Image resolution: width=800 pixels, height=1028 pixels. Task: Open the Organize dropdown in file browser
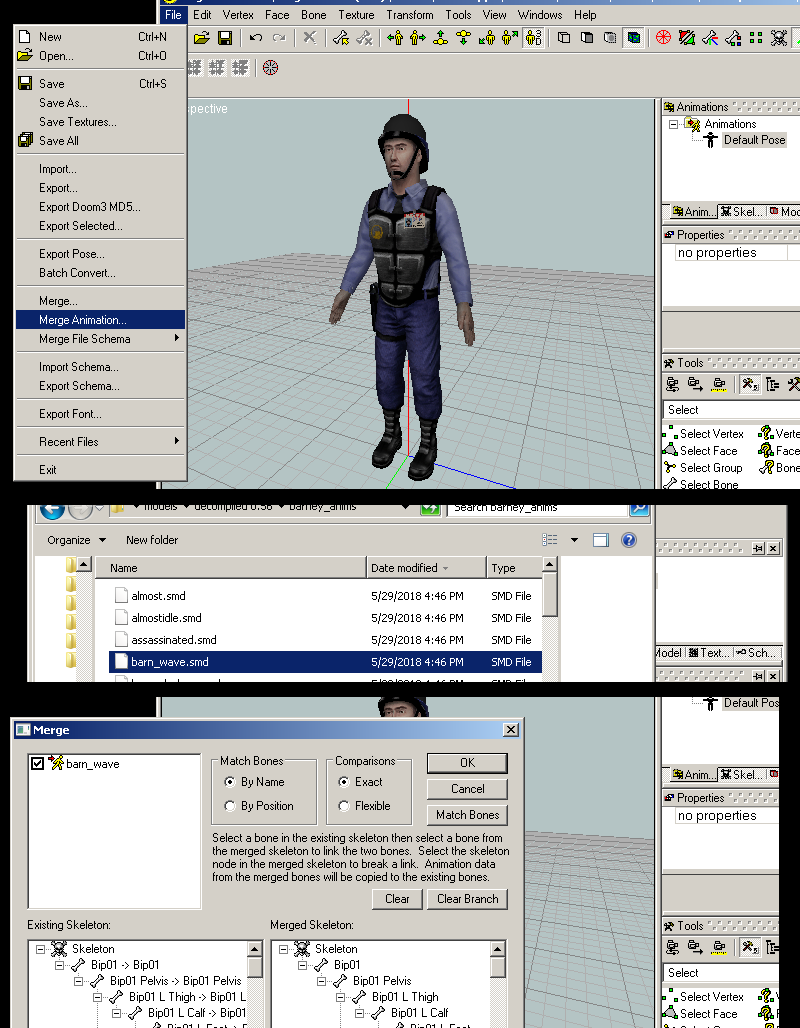coord(76,540)
